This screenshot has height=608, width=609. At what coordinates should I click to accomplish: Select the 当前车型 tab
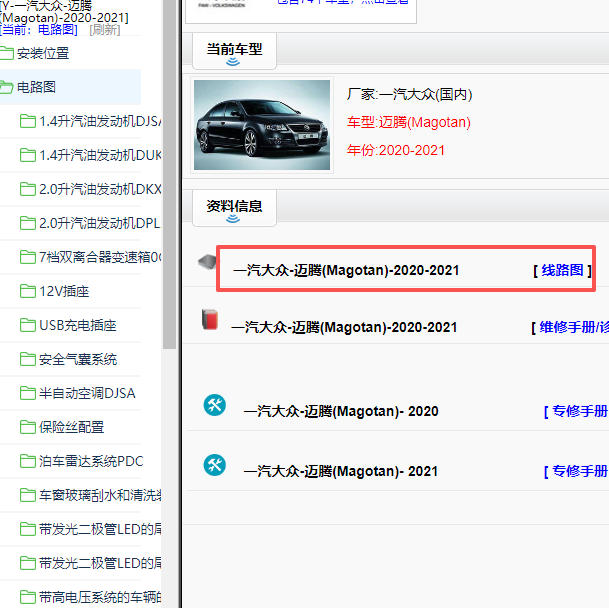234,51
